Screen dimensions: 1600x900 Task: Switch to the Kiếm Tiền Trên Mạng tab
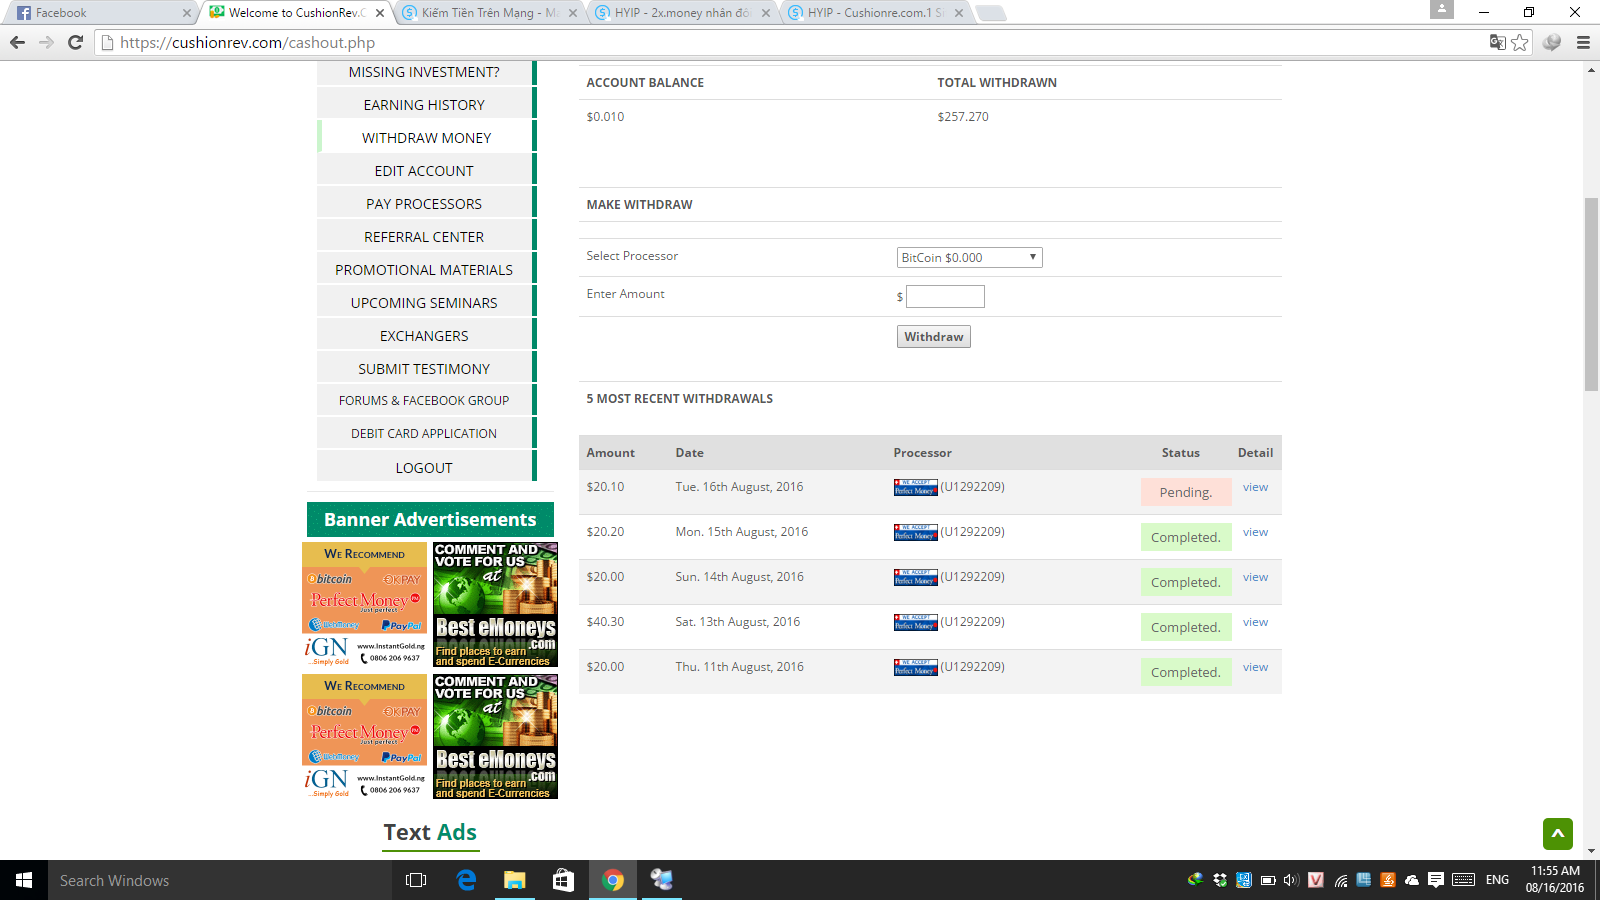click(488, 13)
